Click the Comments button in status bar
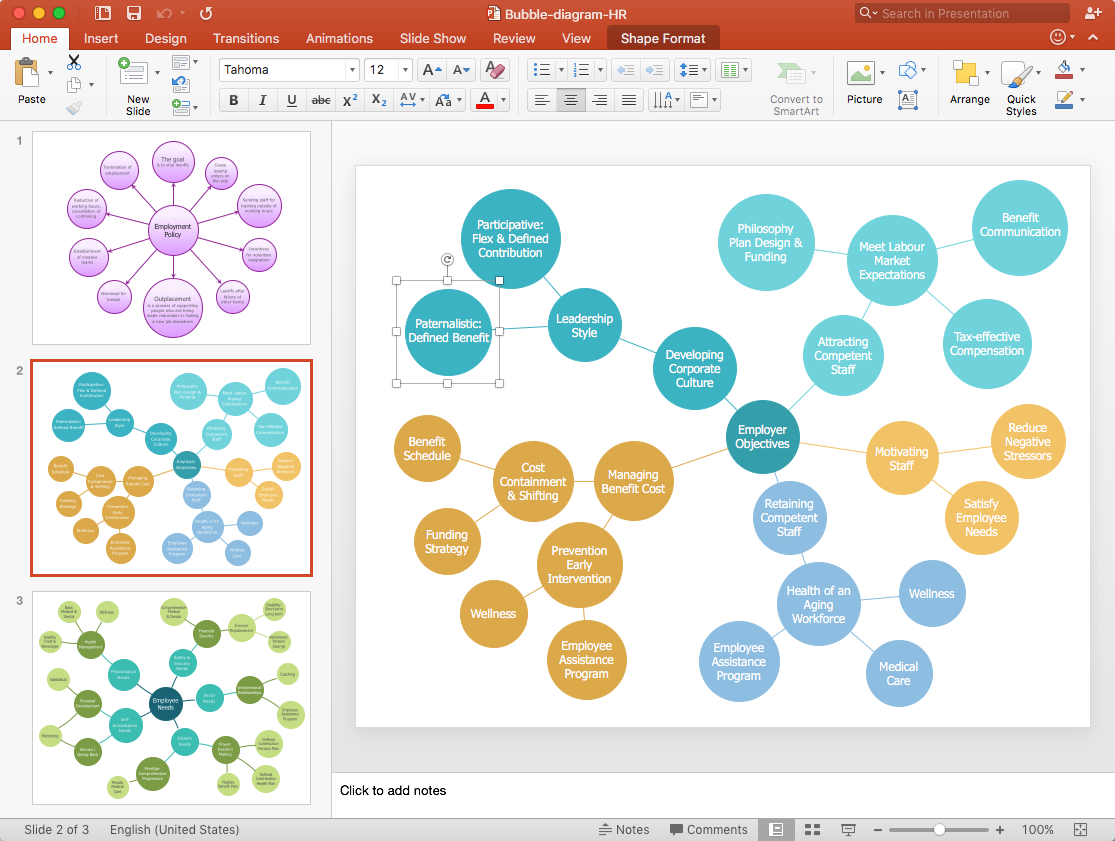This screenshot has width=1115, height=841. (709, 830)
